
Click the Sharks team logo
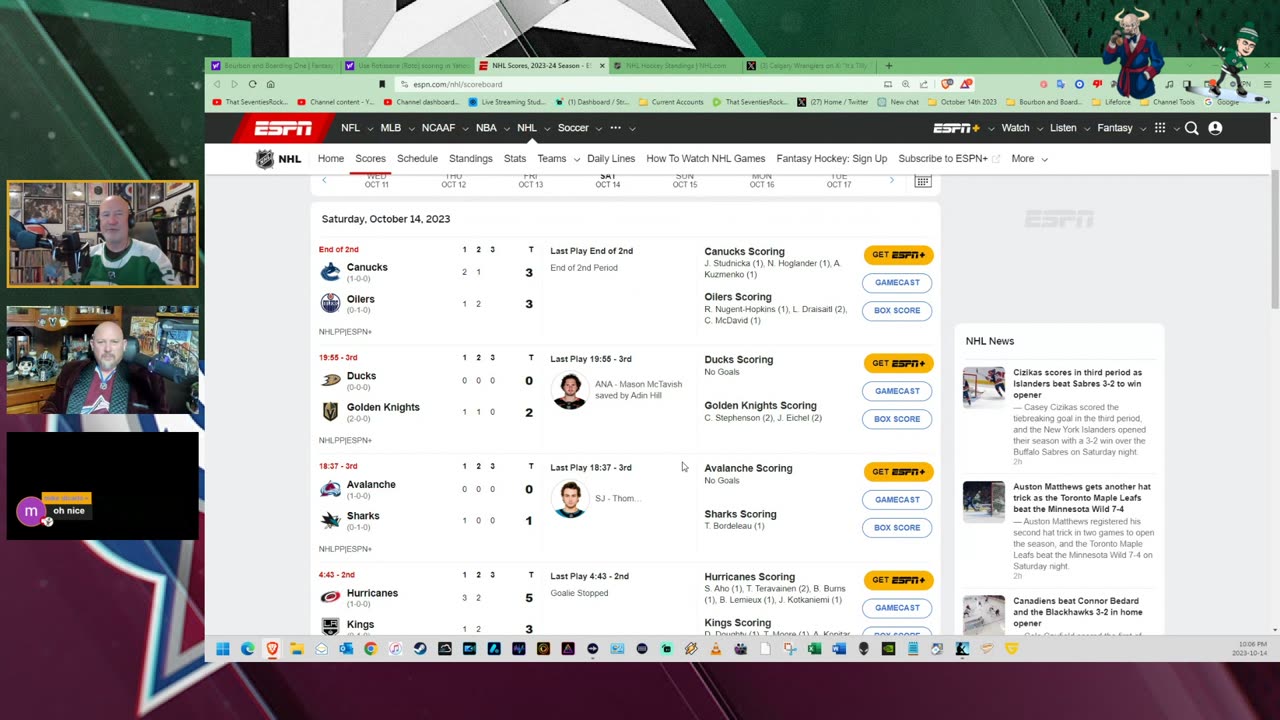[x=330, y=520]
